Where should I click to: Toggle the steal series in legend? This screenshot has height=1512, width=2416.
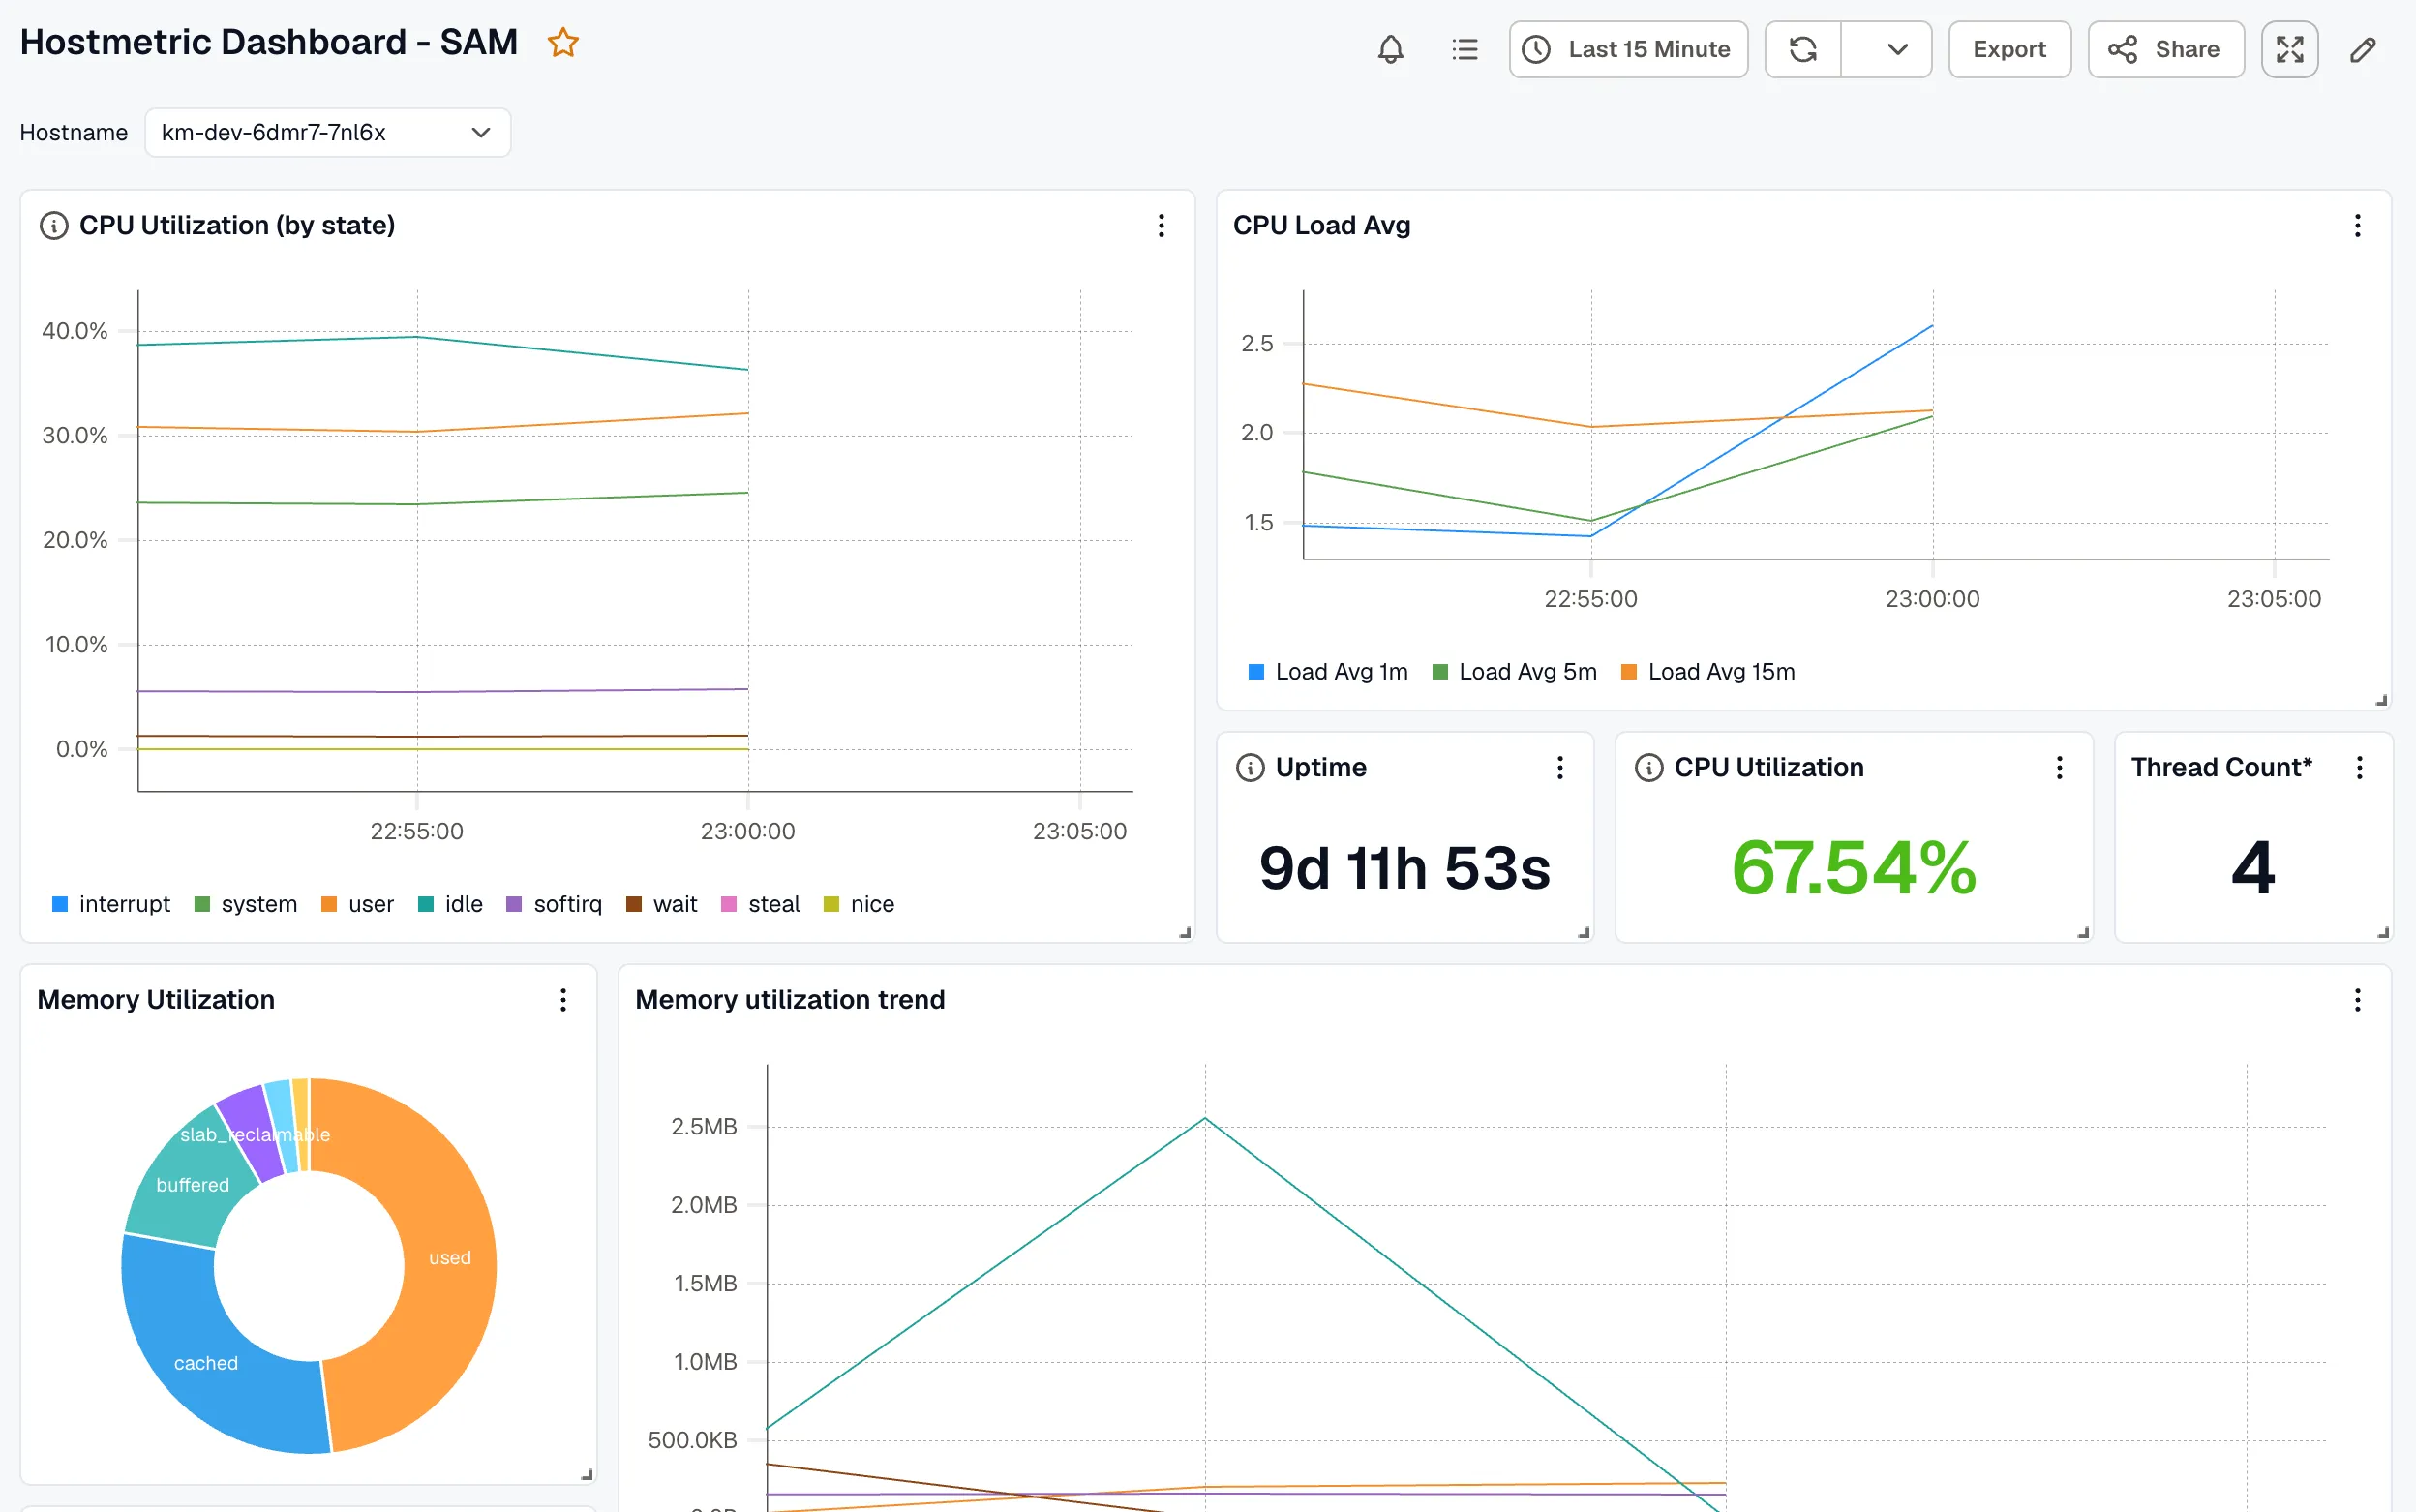coord(760,904)
